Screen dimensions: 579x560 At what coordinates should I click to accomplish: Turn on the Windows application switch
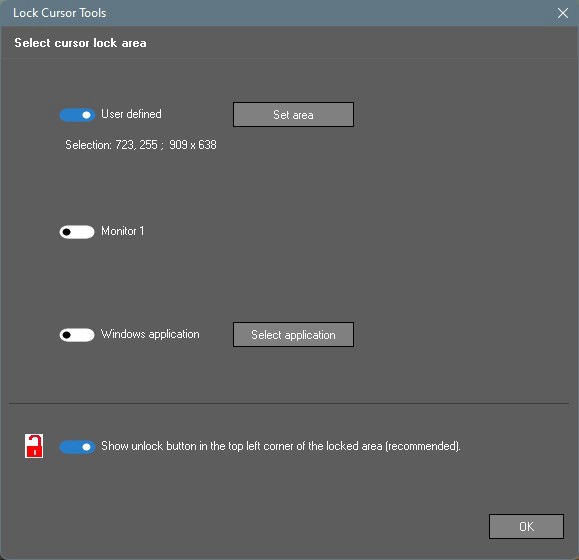pos(77,335)
